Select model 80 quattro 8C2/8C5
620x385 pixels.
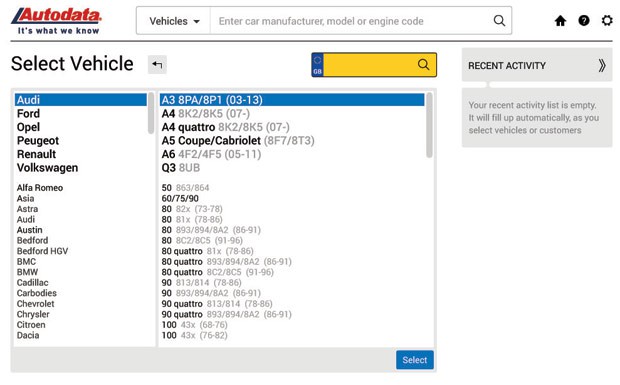(x=217, y=272)
